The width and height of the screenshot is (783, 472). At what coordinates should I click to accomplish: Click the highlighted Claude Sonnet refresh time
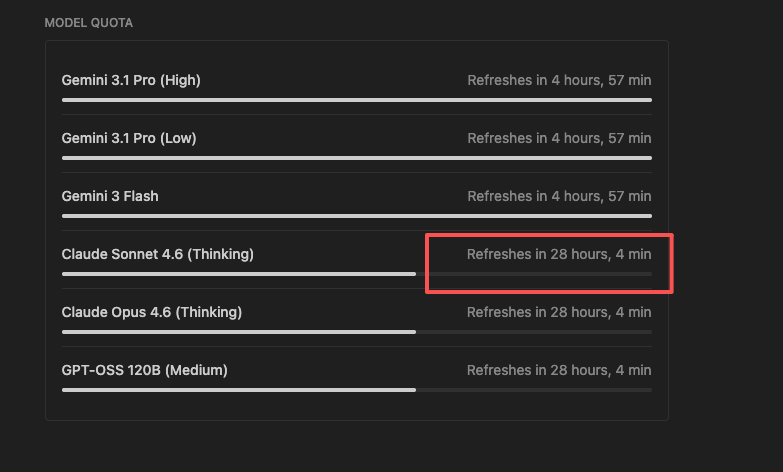click(559, 254)
